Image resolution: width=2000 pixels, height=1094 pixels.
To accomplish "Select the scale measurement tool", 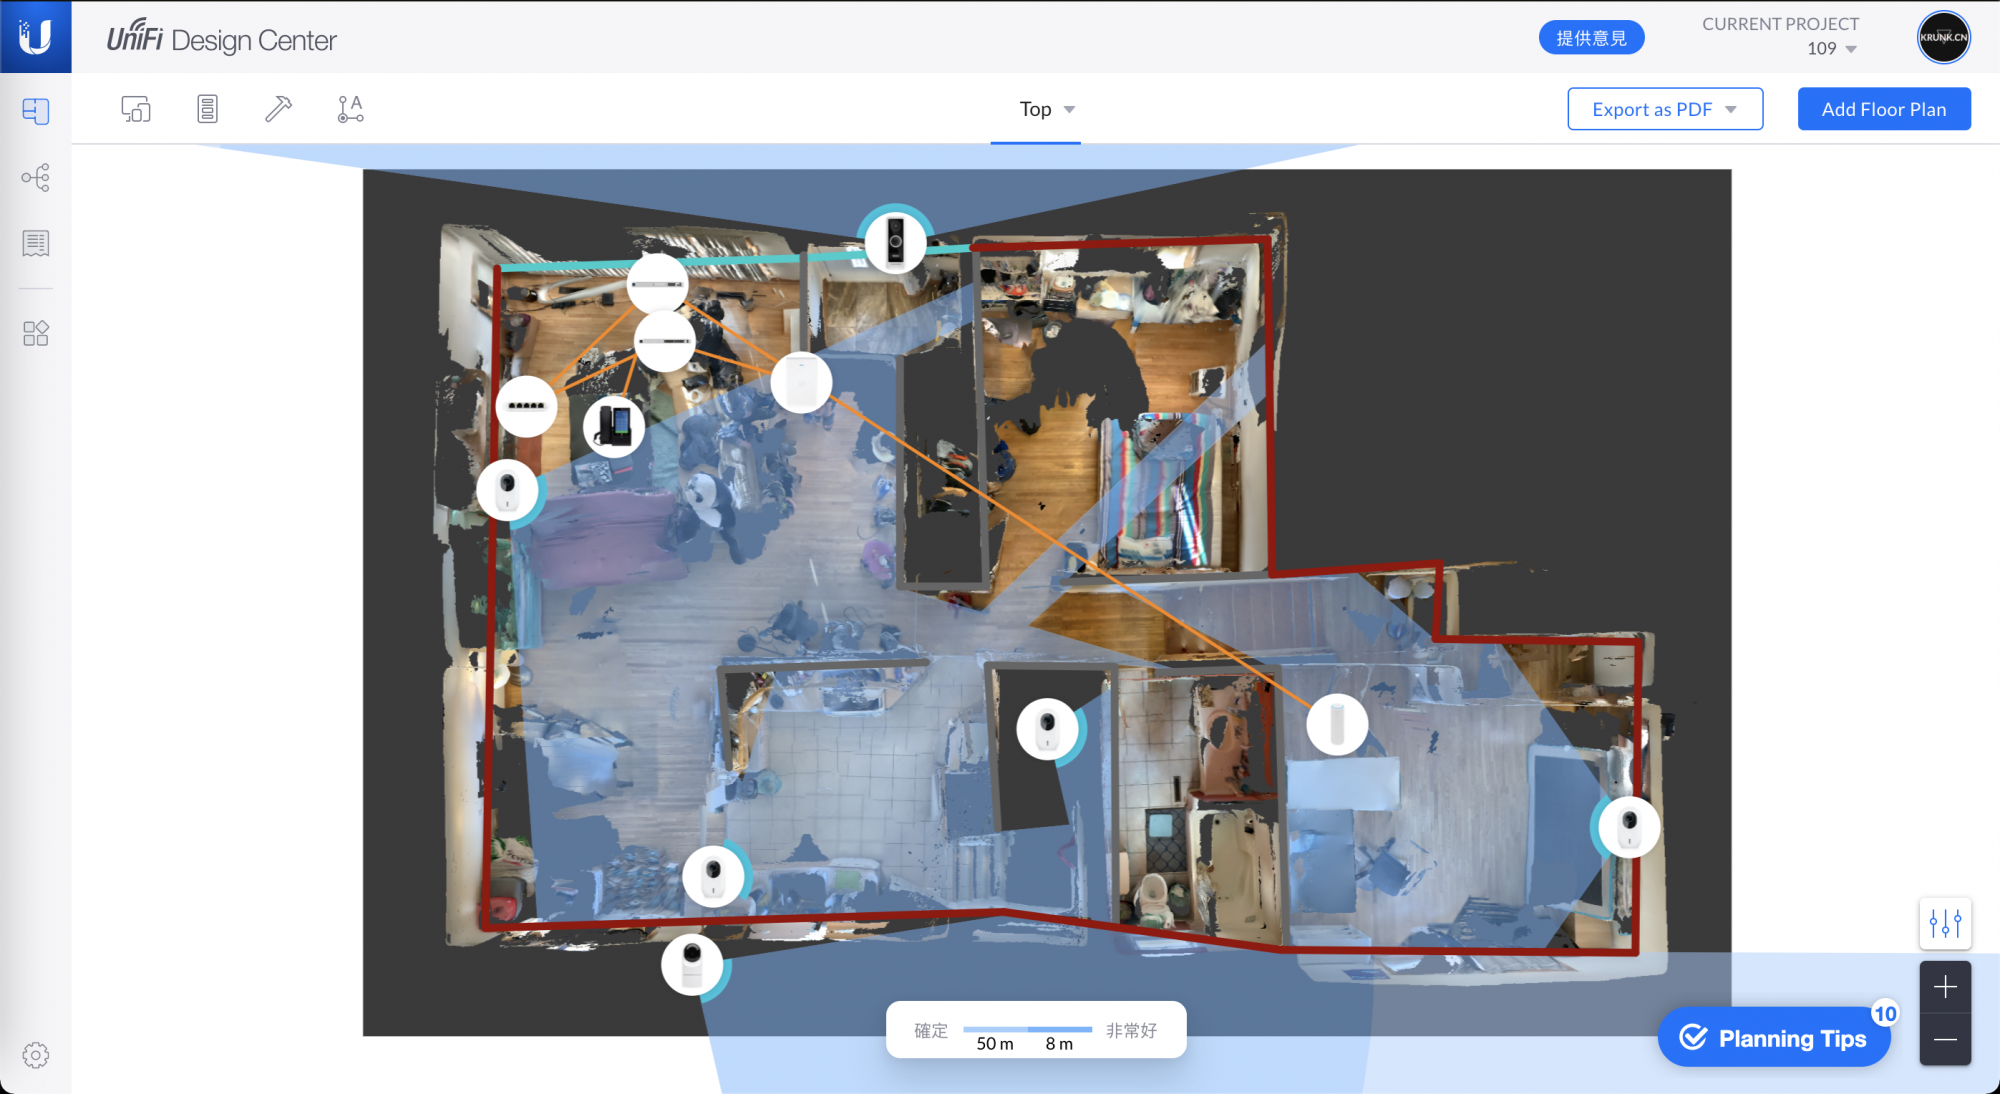I will [x=350, y=109].
